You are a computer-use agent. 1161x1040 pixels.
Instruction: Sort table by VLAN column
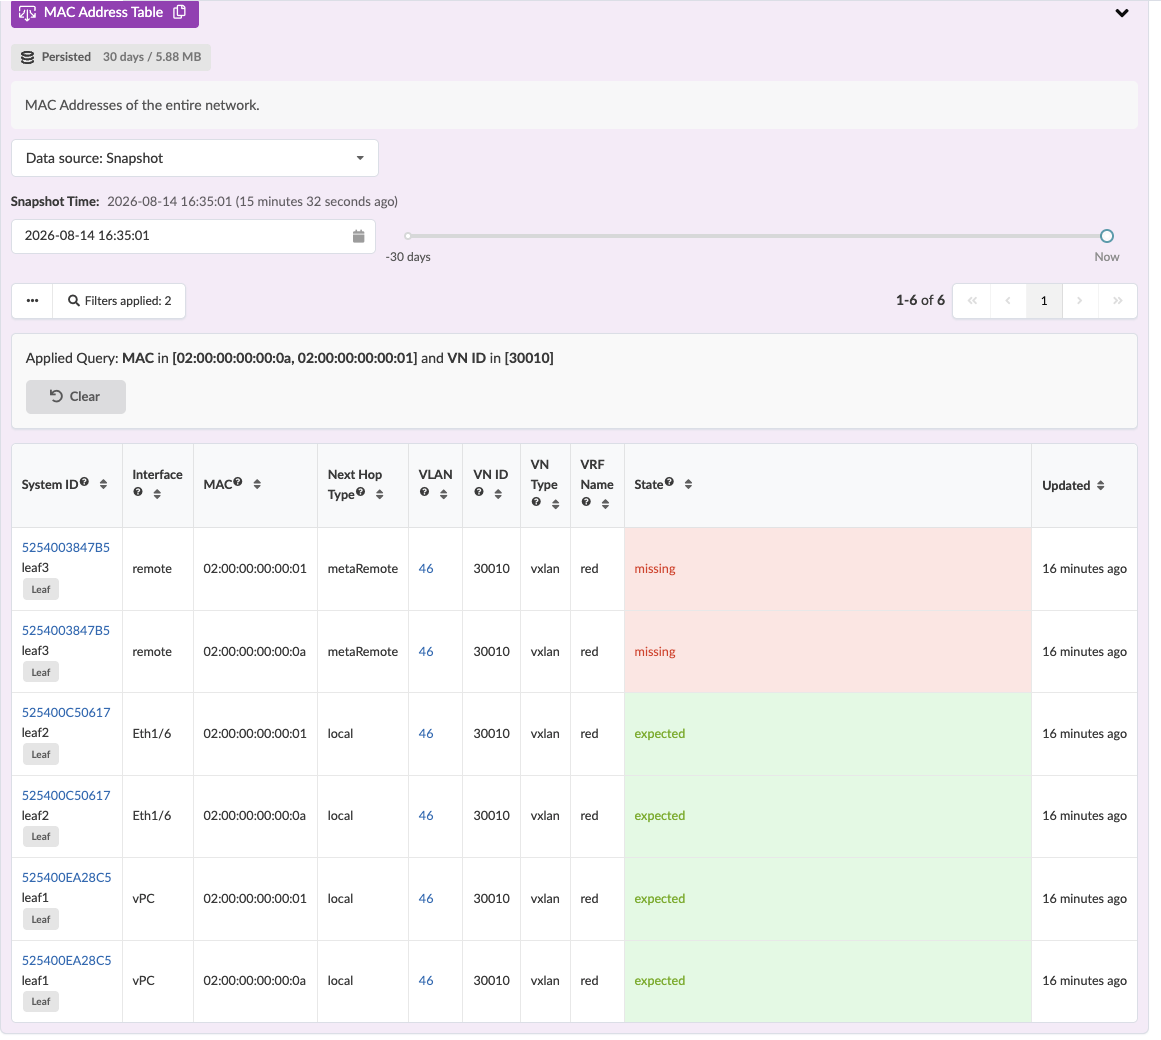pos(444,494)
